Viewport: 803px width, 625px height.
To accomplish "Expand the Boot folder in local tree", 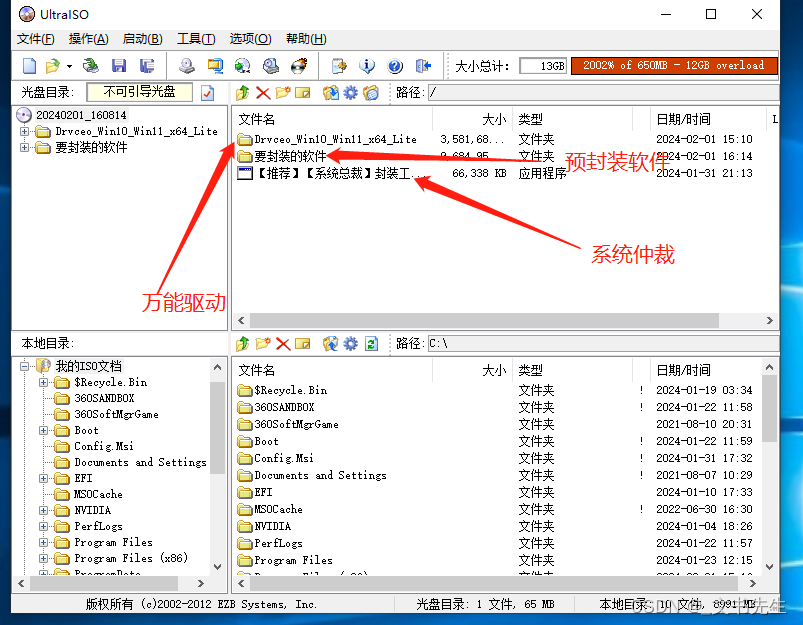I will coord(44,430).
